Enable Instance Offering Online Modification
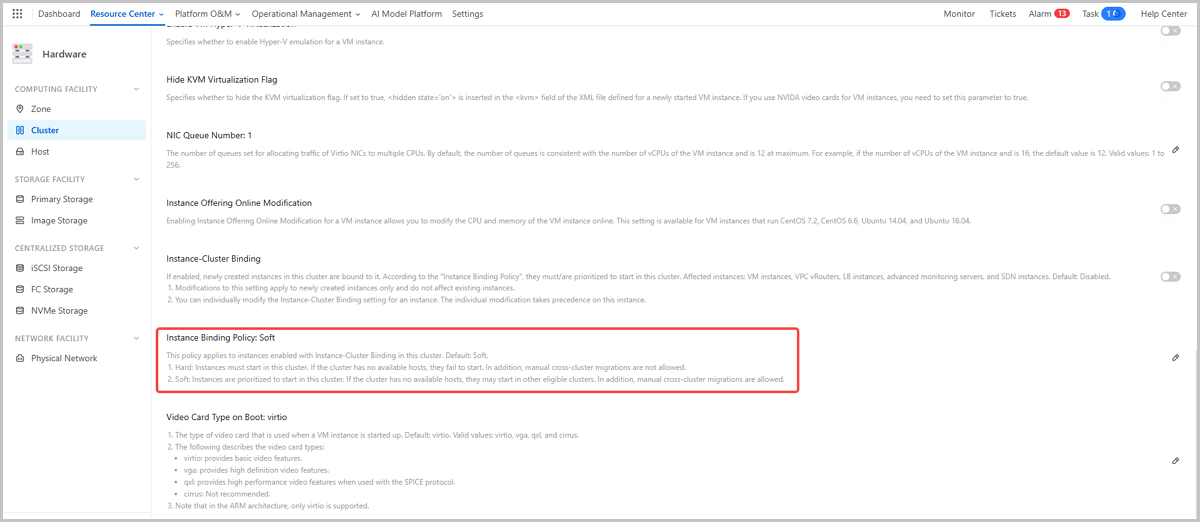The height and width of the screenshot is (522, 1200). pyautogui.click(x=1169, y=209)
